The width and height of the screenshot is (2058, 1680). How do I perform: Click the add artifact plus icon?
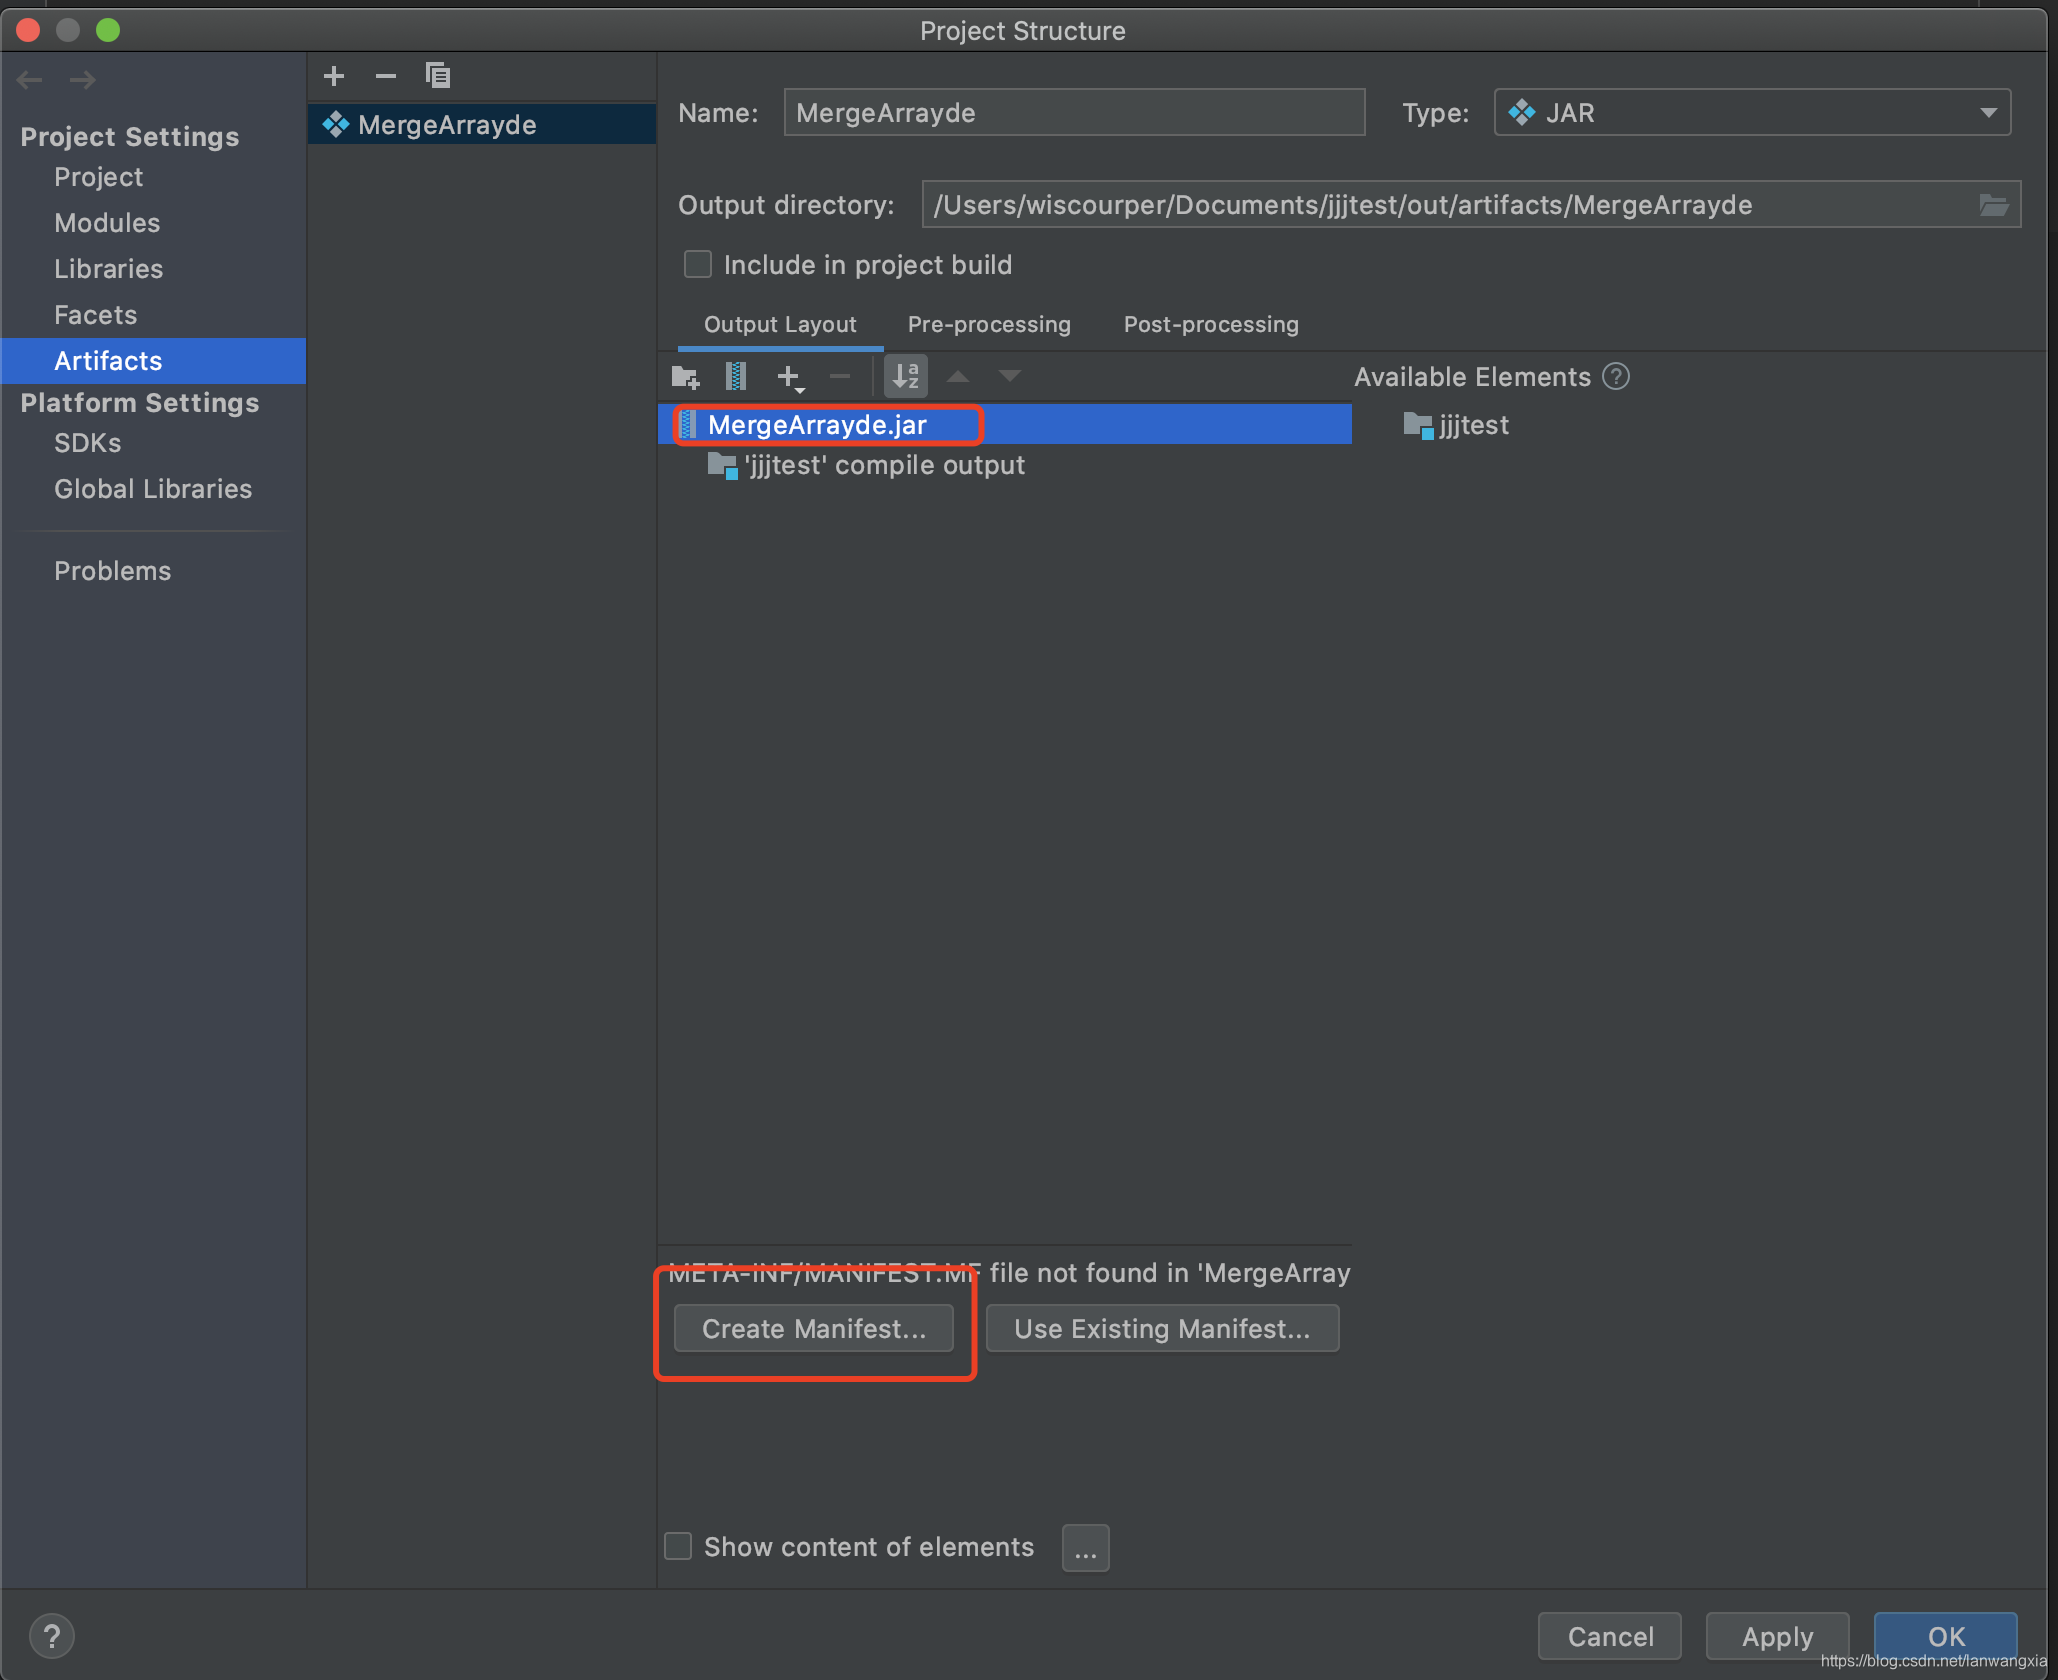pos(334,76)
